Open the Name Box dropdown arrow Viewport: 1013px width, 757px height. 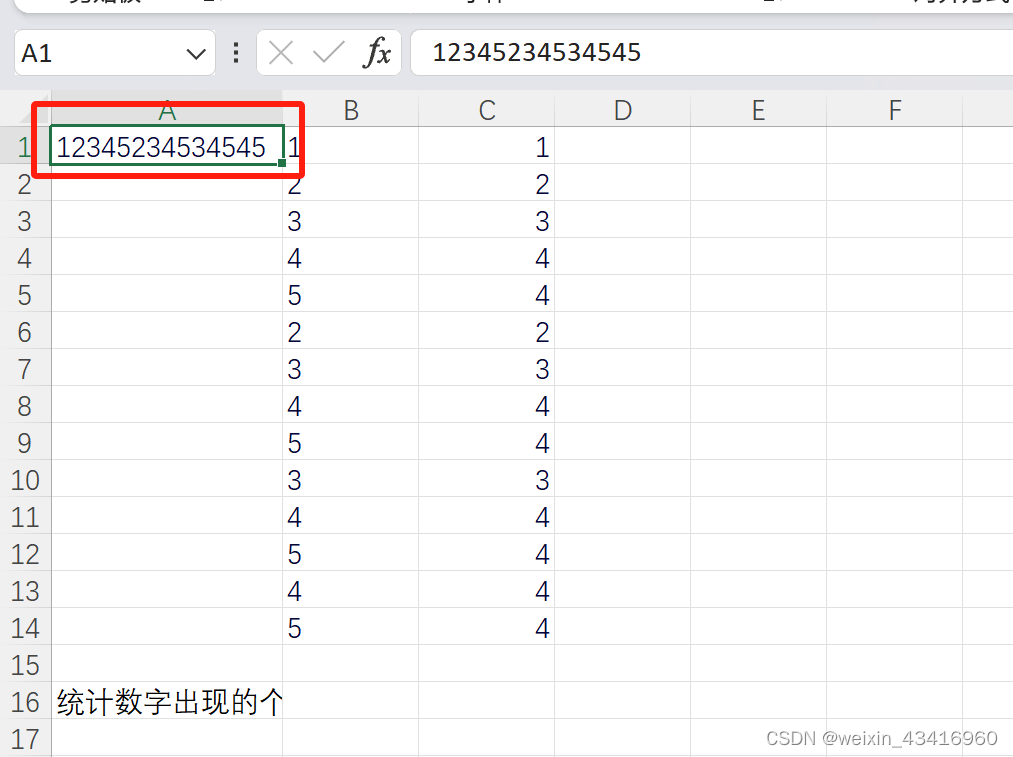tap(196, 54)
